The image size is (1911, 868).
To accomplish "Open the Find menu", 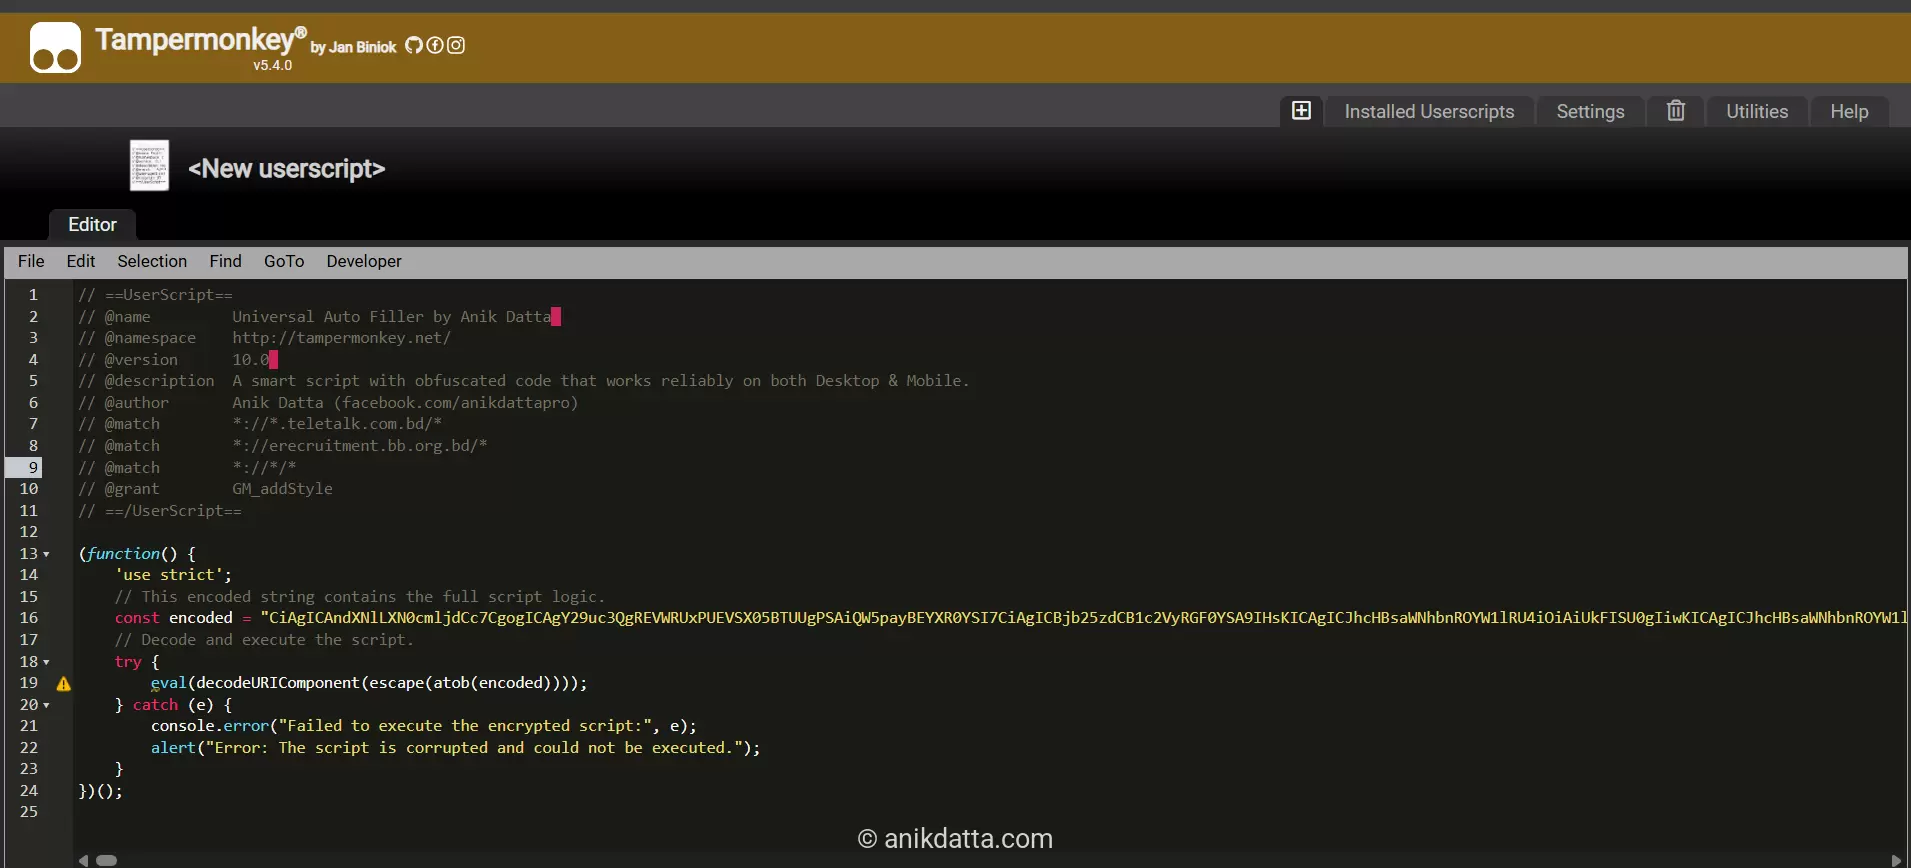I will (x=225, y=261).
